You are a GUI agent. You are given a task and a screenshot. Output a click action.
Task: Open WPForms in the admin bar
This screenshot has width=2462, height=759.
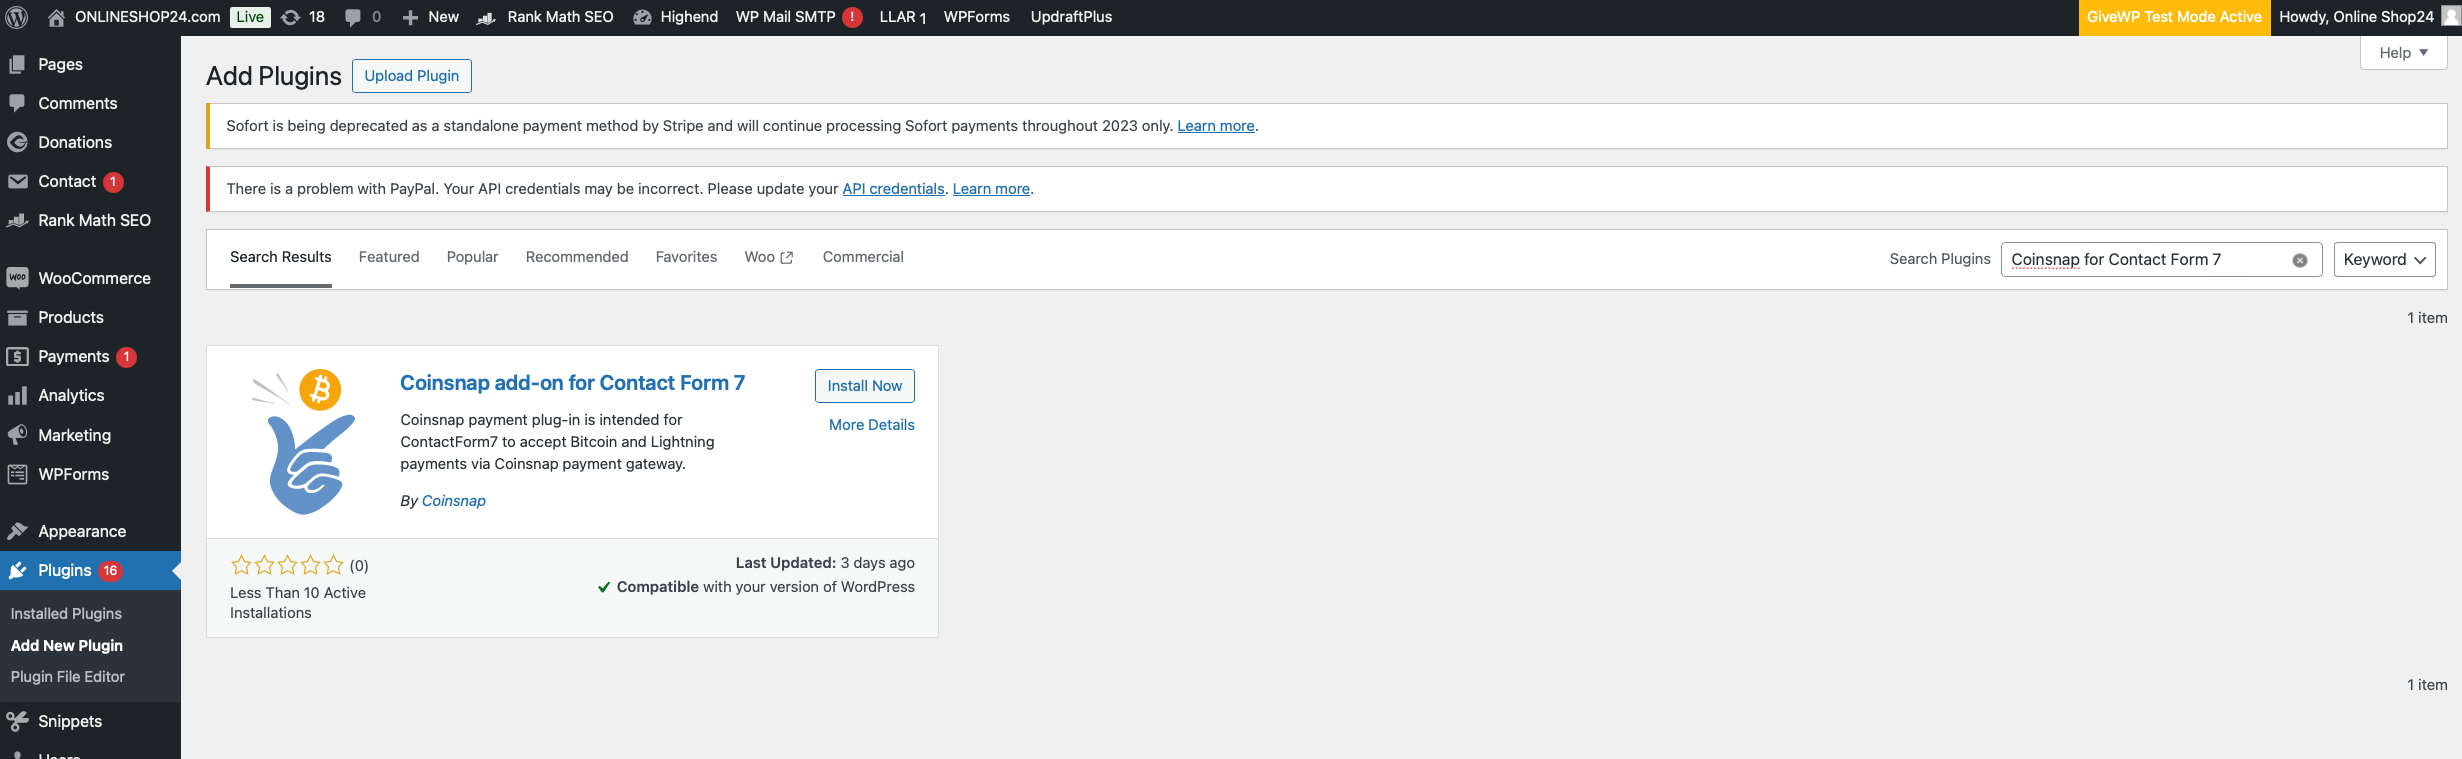point(977,17)
